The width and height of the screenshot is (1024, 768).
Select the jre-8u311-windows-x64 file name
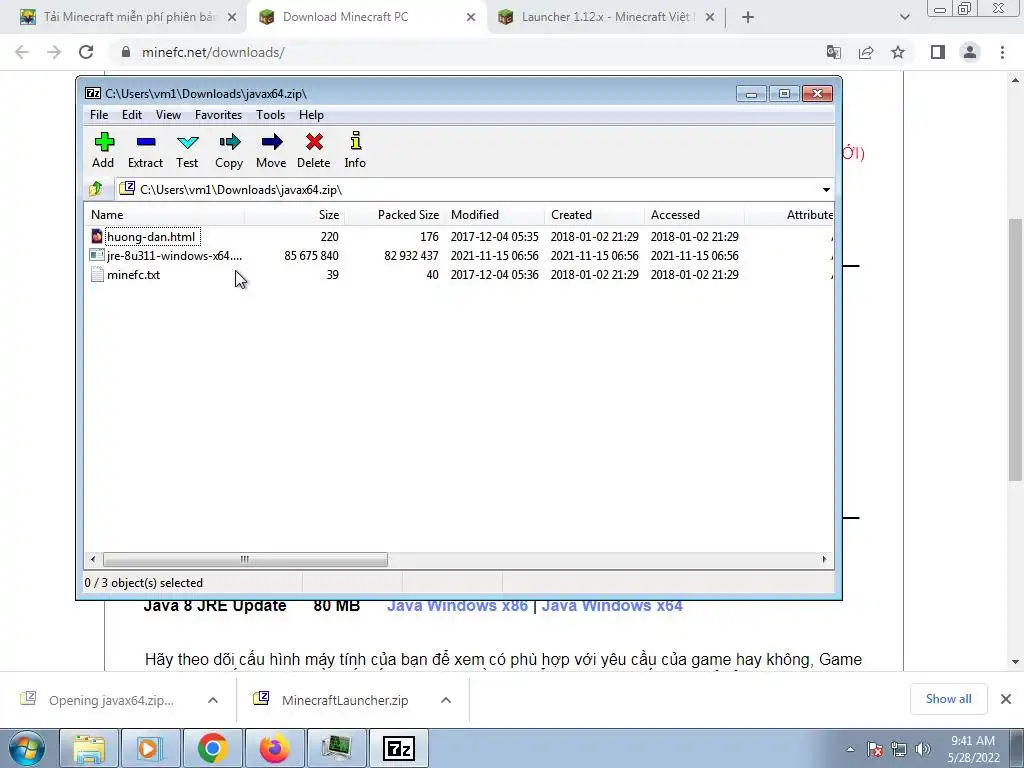pyautogui.click(x=174, y=255)
